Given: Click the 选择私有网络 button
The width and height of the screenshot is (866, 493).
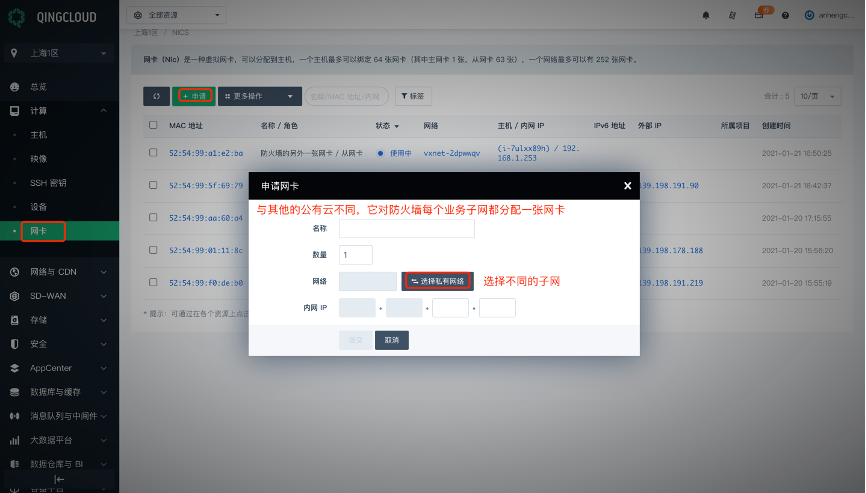Looking at the screenshot, I should click(438, 282).
